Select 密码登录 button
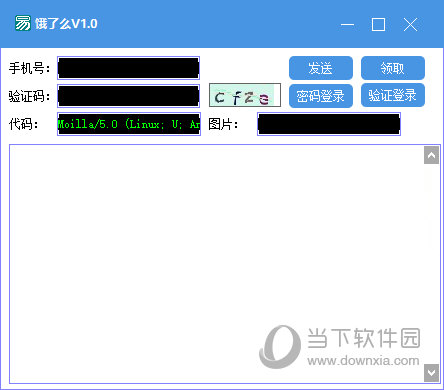This screenshot has height=390, width=444. pos(321,96)
